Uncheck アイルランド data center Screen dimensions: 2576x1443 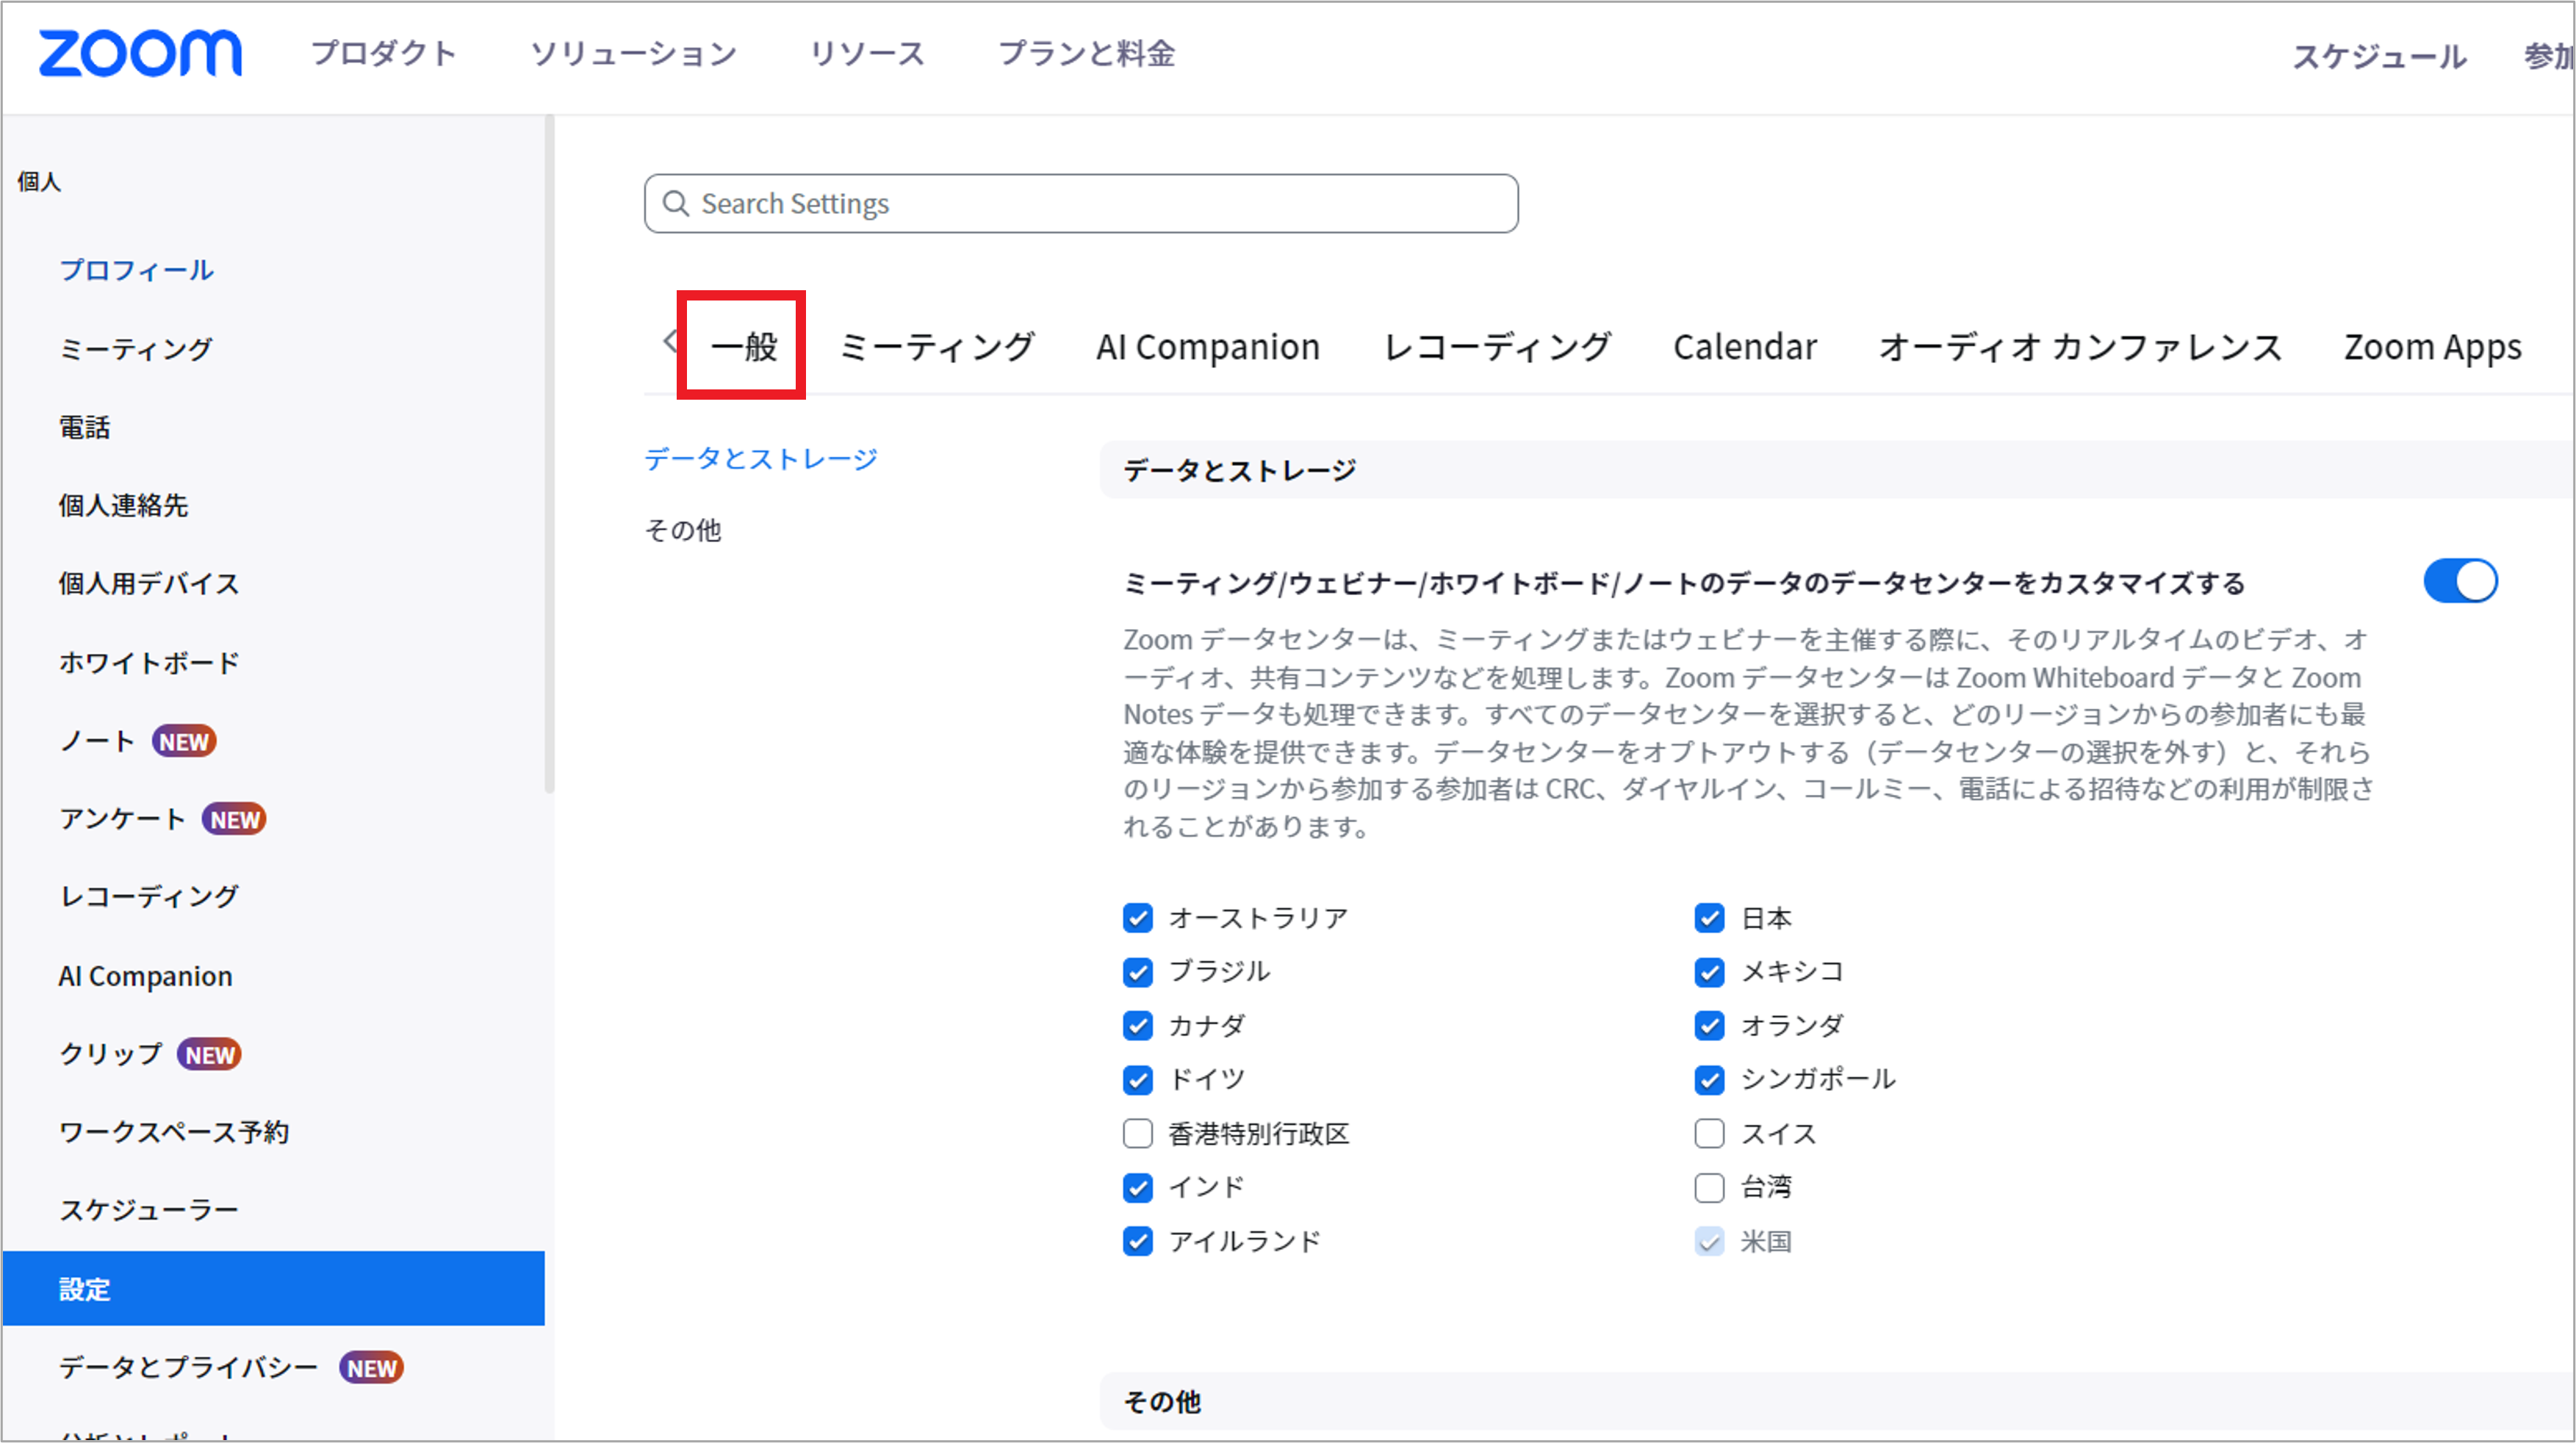click(1138, 1242)
